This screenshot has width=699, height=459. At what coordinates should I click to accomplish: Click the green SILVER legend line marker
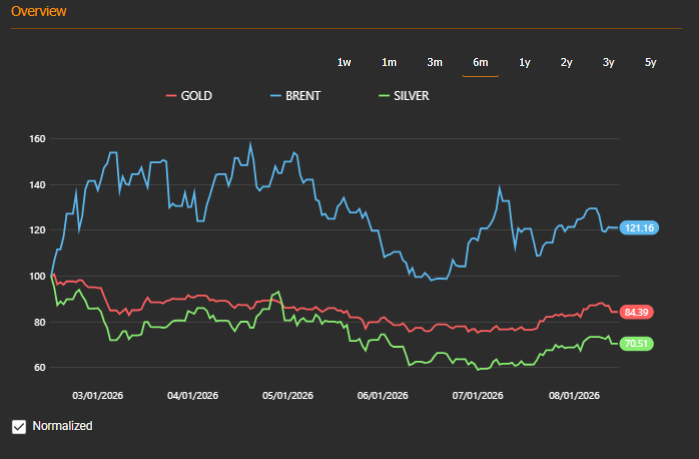tap(384, 96)
